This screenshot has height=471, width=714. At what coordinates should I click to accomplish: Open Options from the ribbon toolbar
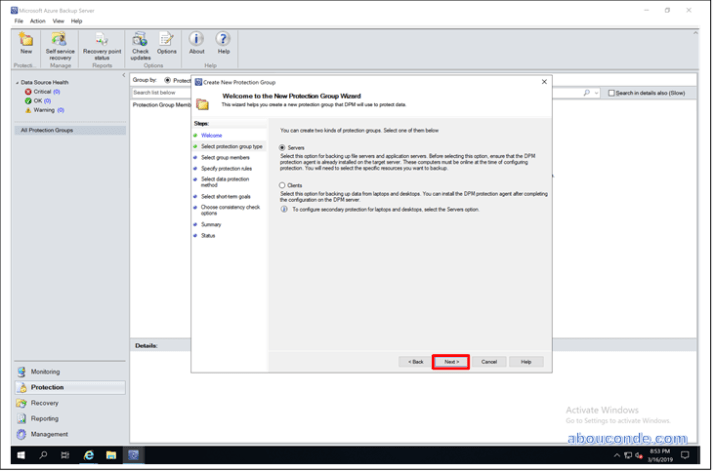(x=166, y=41)
